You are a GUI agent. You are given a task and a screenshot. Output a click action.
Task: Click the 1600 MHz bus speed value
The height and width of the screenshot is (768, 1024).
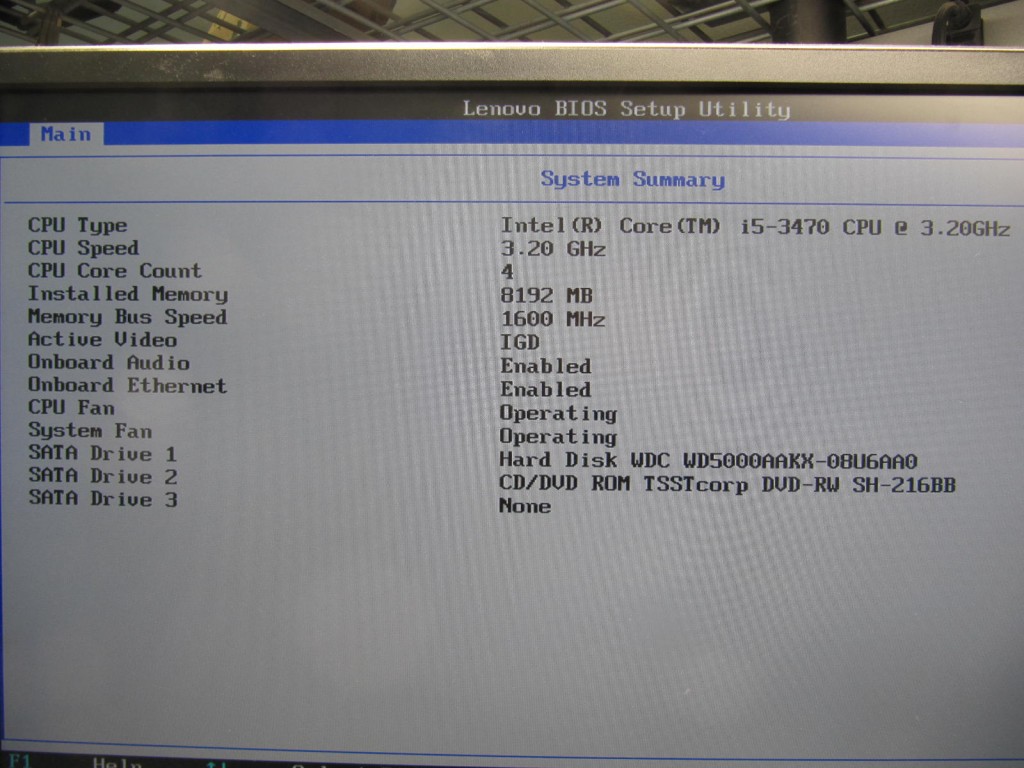pos(552,319)
